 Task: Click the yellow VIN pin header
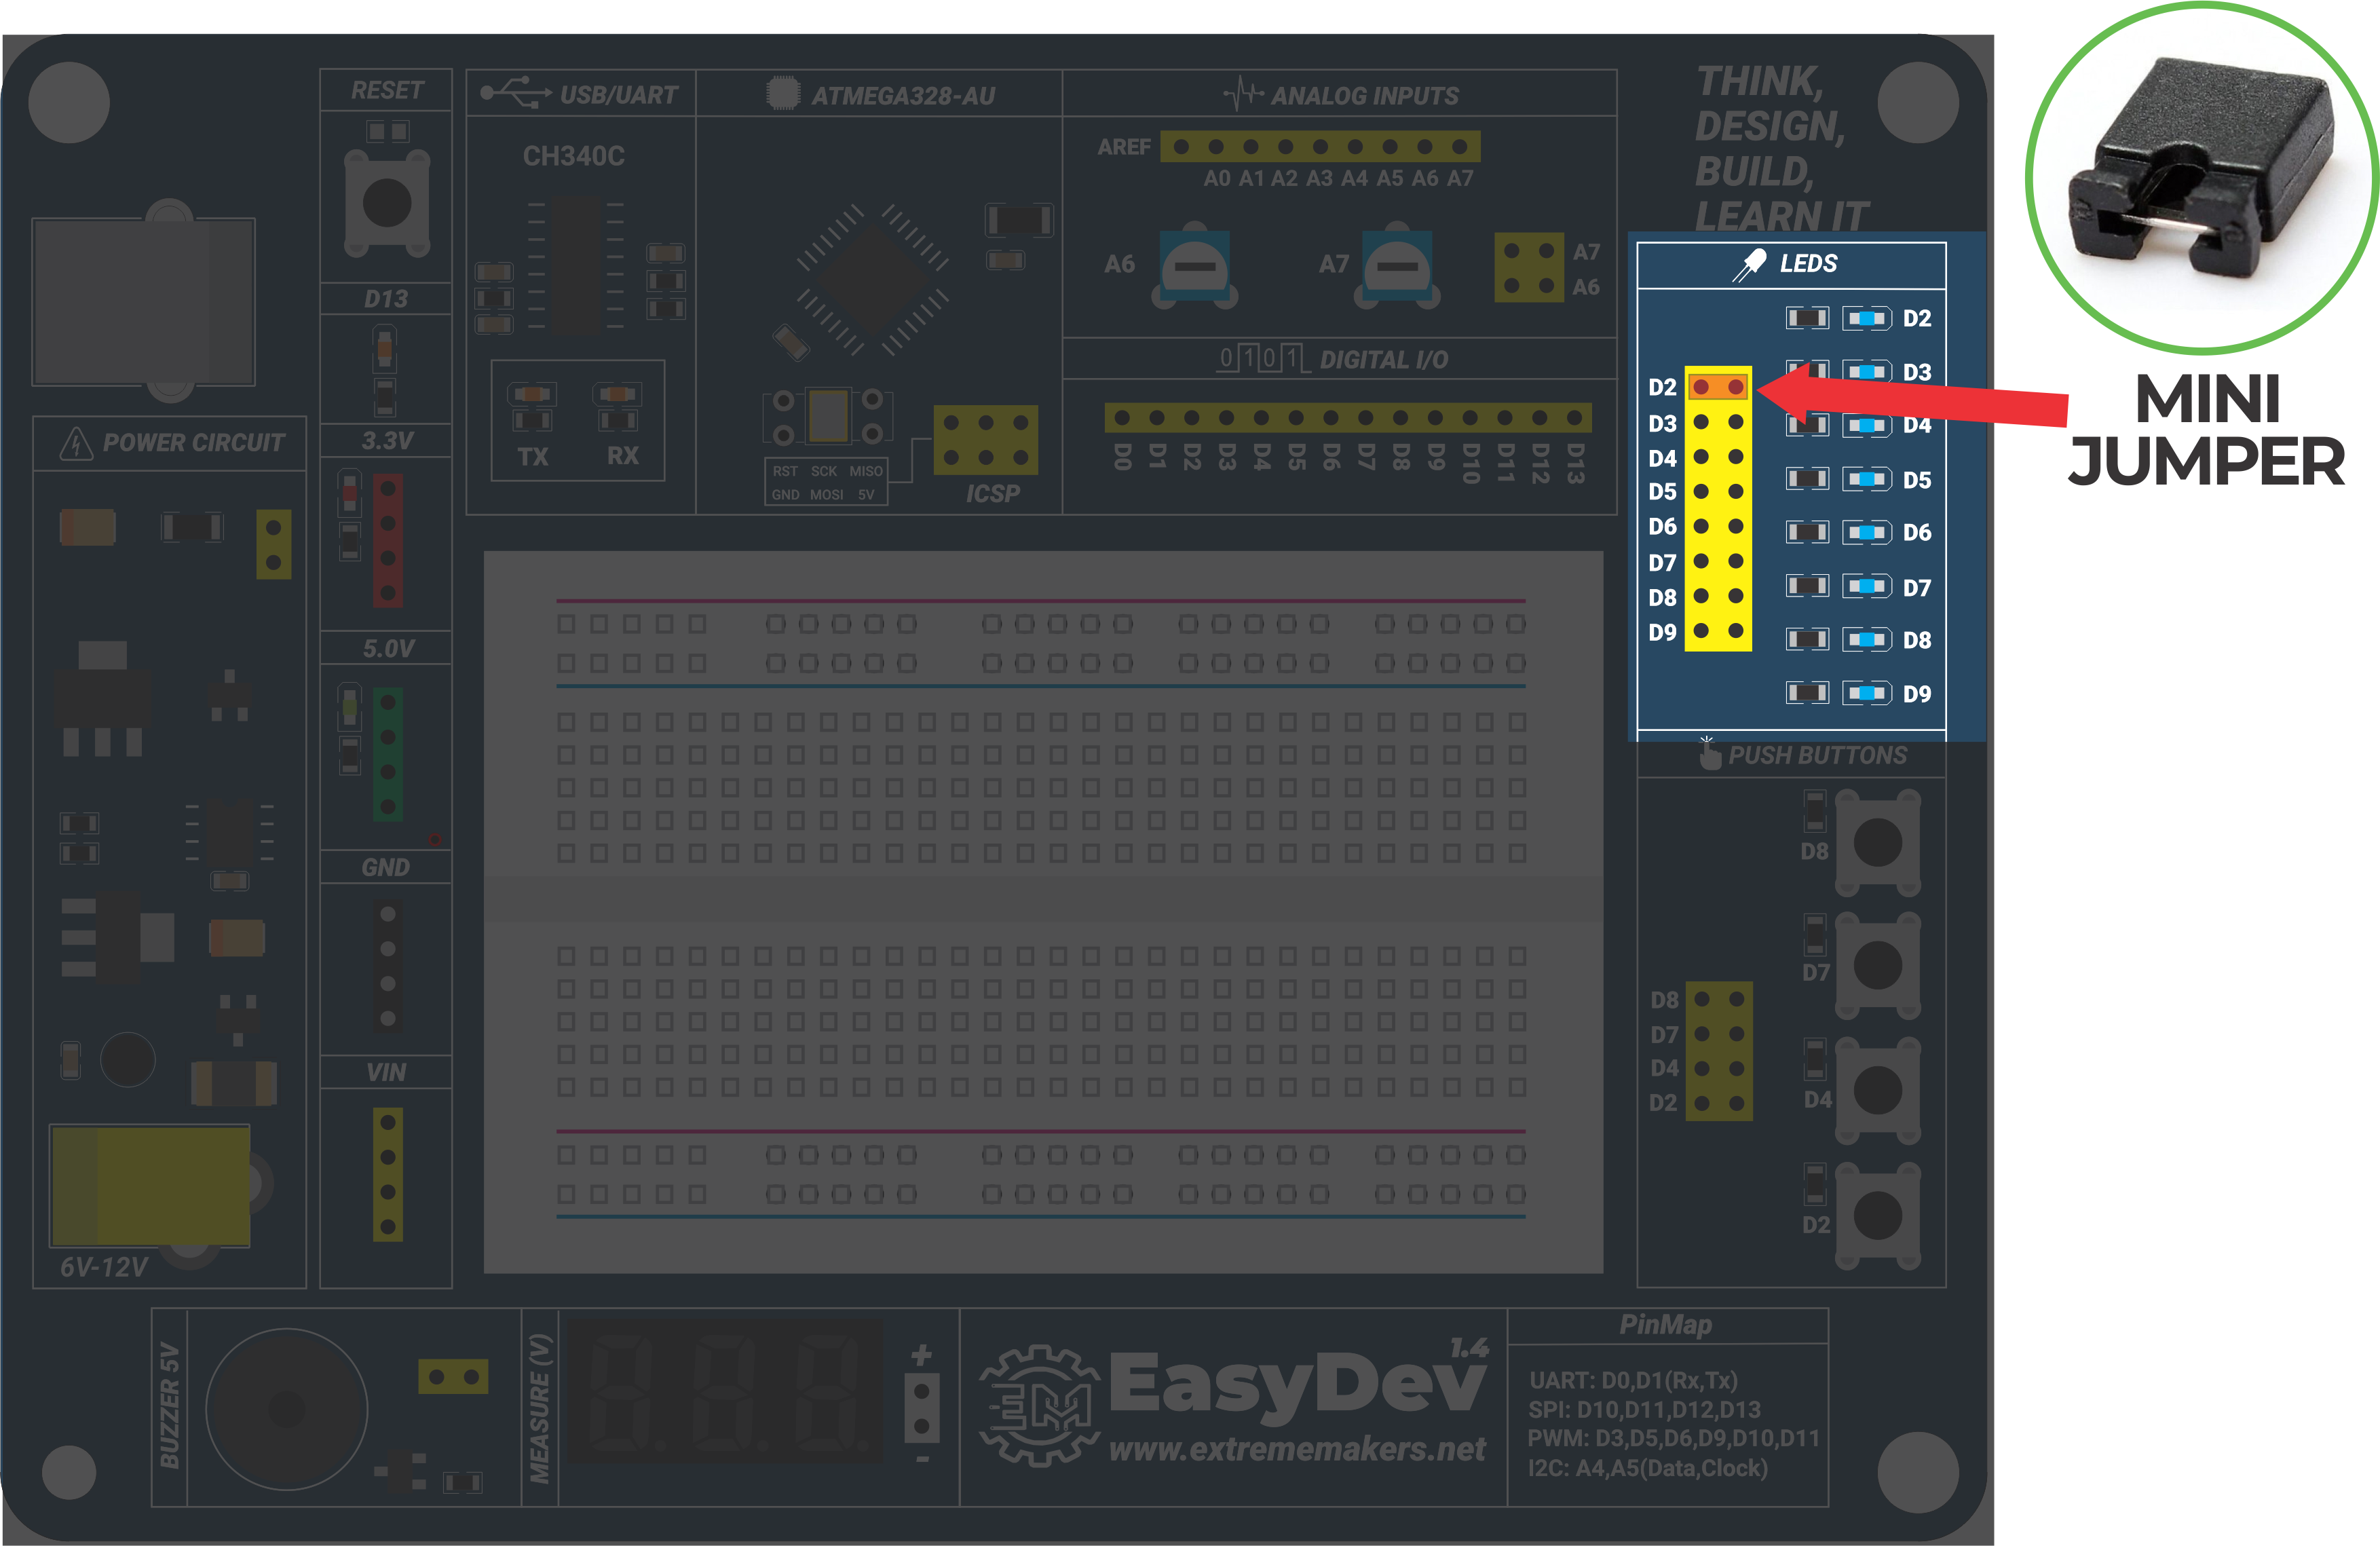click(x=388, y=1175)
